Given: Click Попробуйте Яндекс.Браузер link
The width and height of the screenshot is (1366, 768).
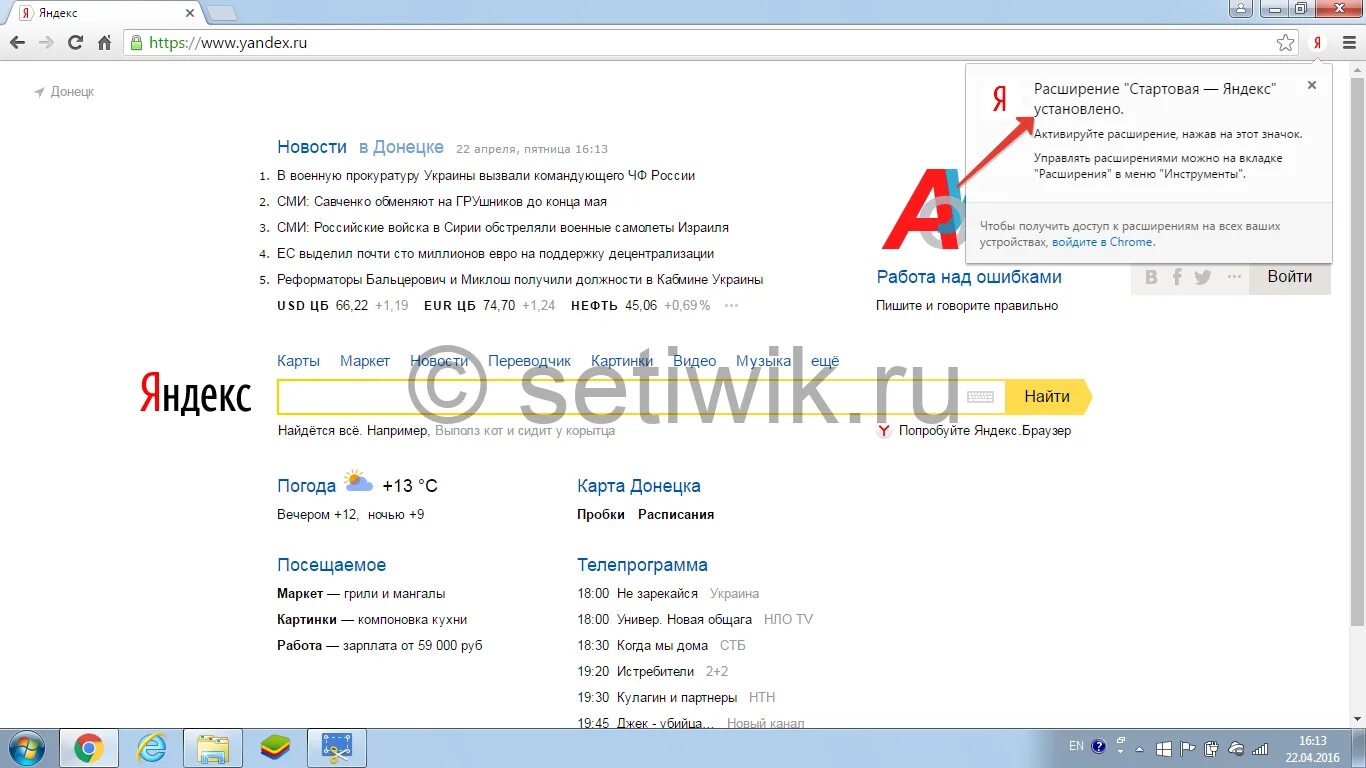Looking at the screenshot, I should [985, 431].
